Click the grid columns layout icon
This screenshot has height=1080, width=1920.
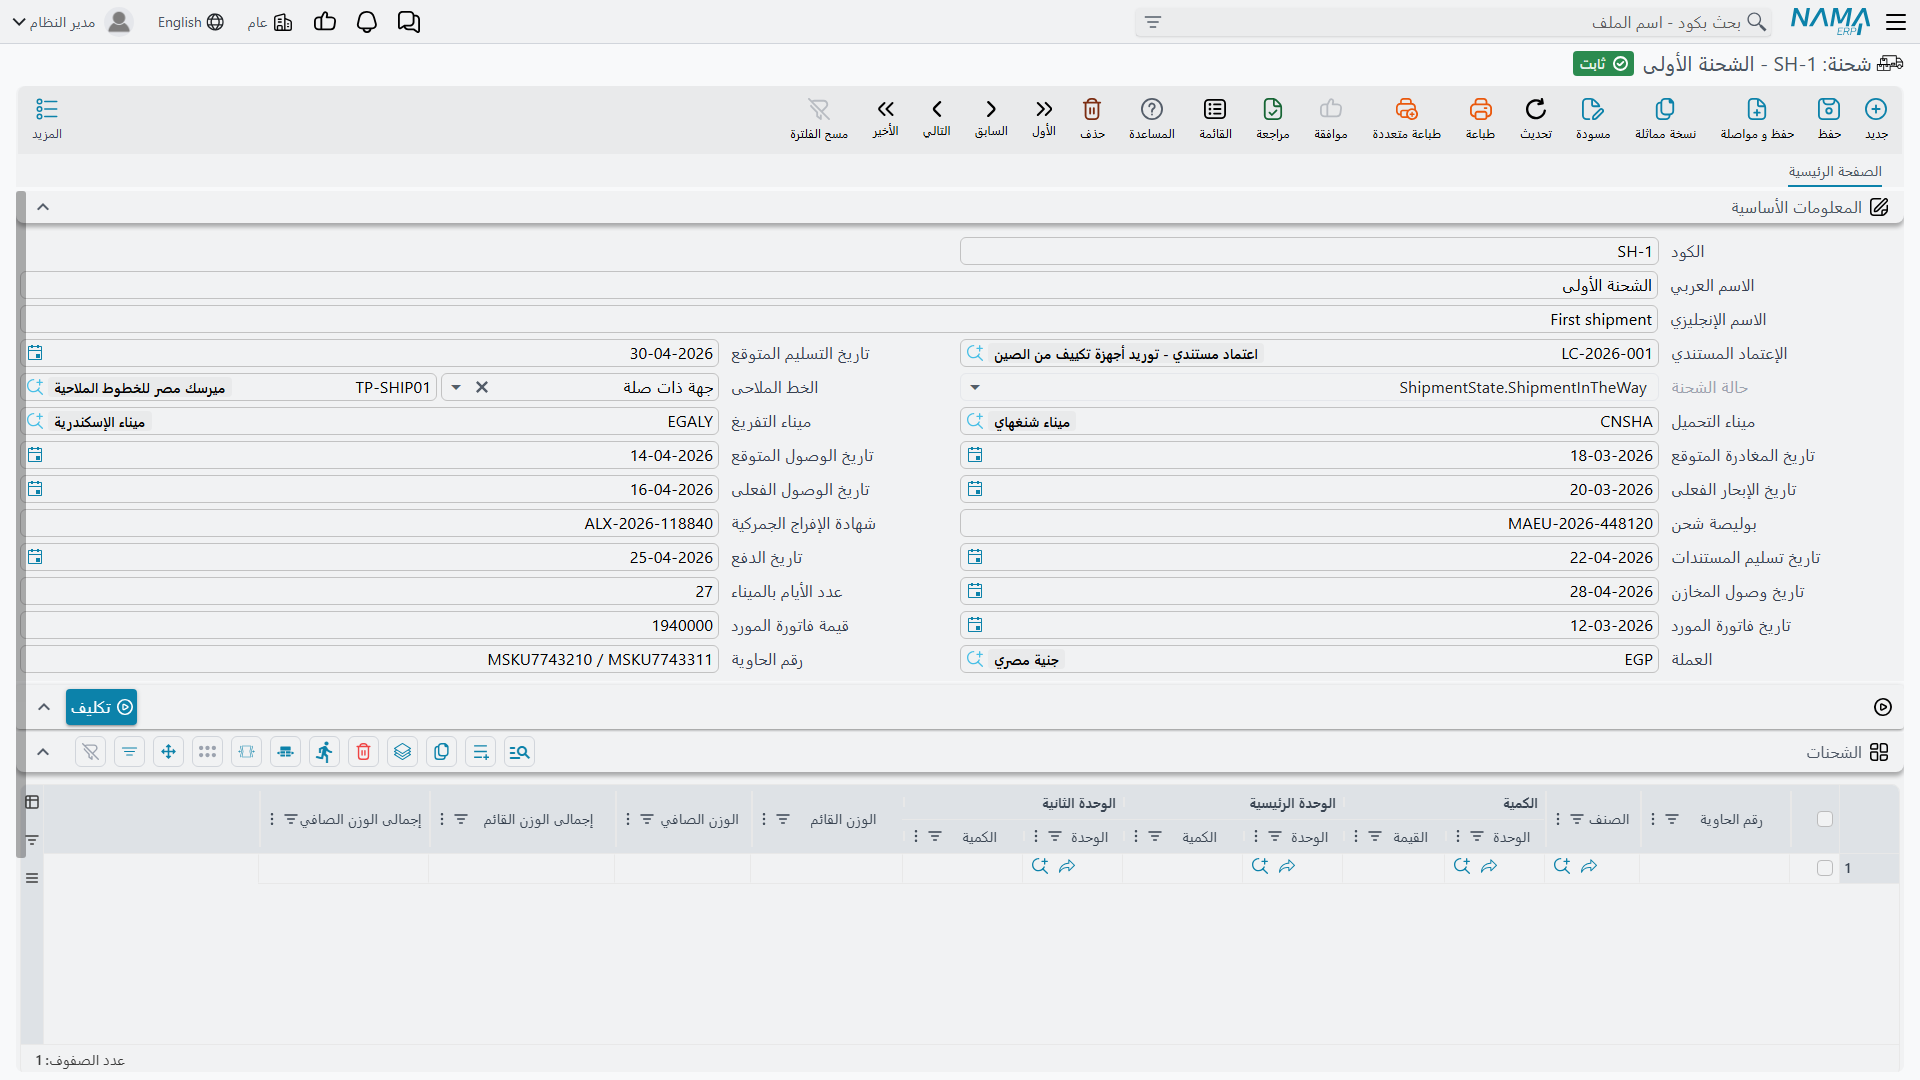coord(32,802)
